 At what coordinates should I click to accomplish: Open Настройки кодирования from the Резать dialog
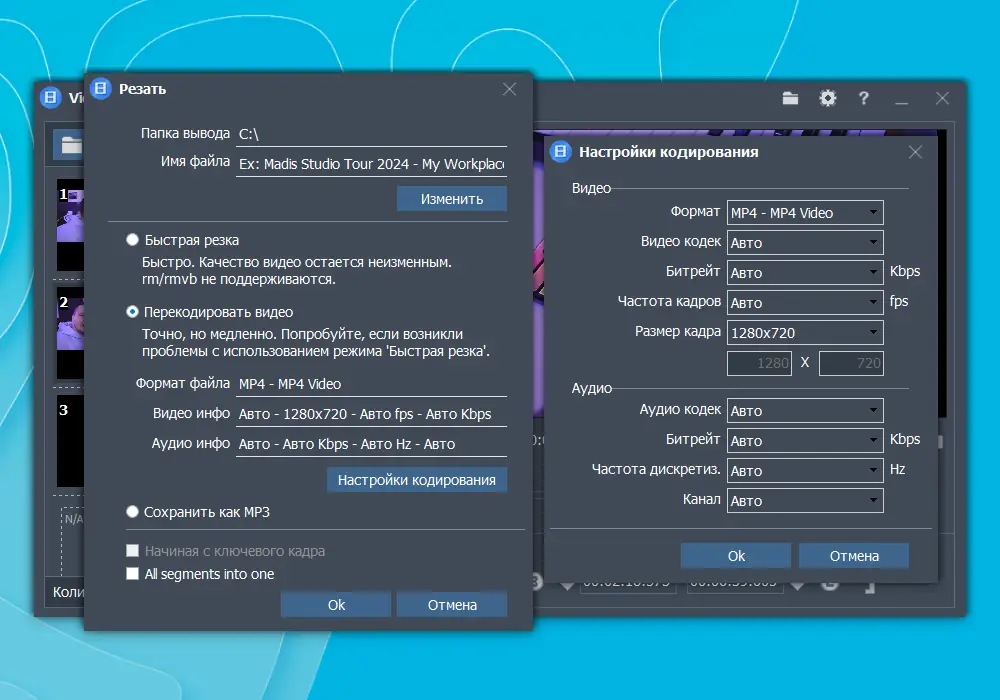tap(416, 480)
